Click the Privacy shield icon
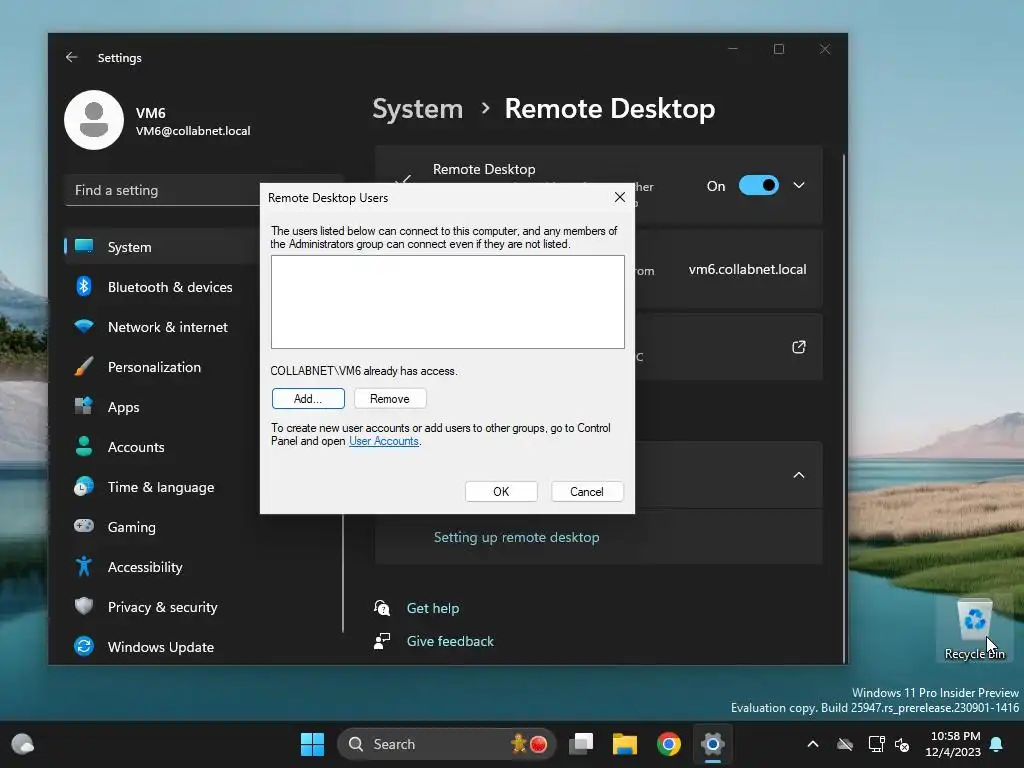Screen dimensions: 1024x768 pyautogui.click(x=84, y=606)
